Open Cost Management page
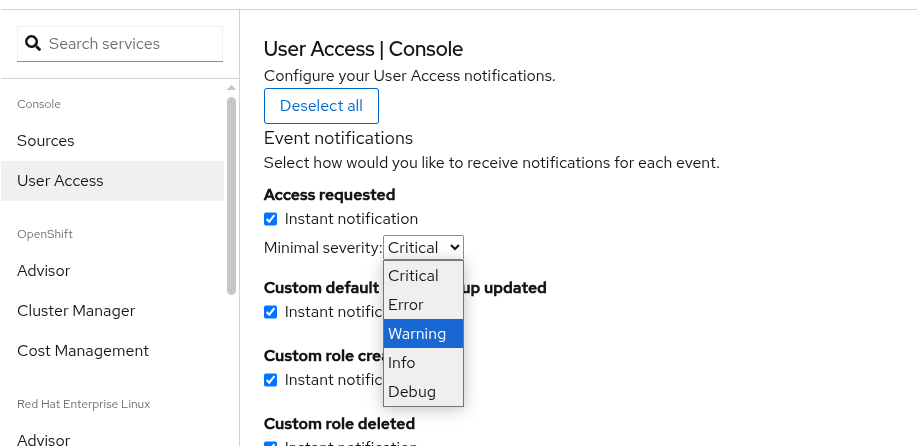 click(83, 351)
